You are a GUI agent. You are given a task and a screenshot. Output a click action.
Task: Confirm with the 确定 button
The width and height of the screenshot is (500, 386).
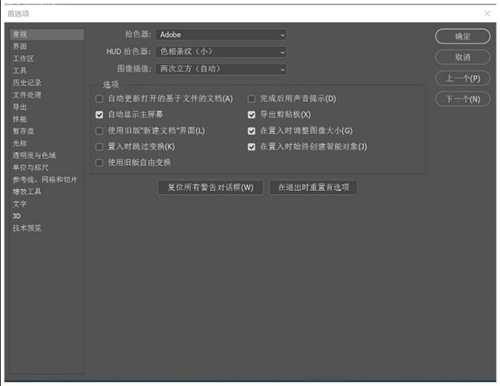463,36
